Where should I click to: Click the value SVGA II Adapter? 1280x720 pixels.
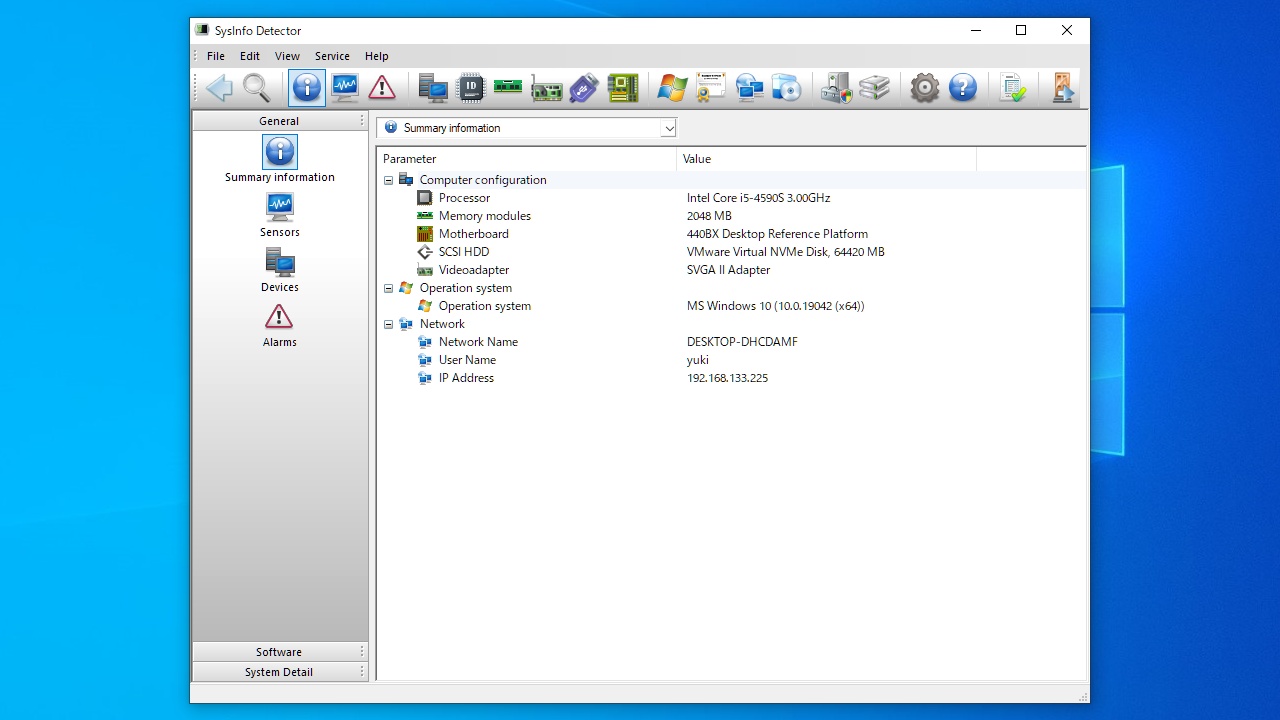coord(728,270)
